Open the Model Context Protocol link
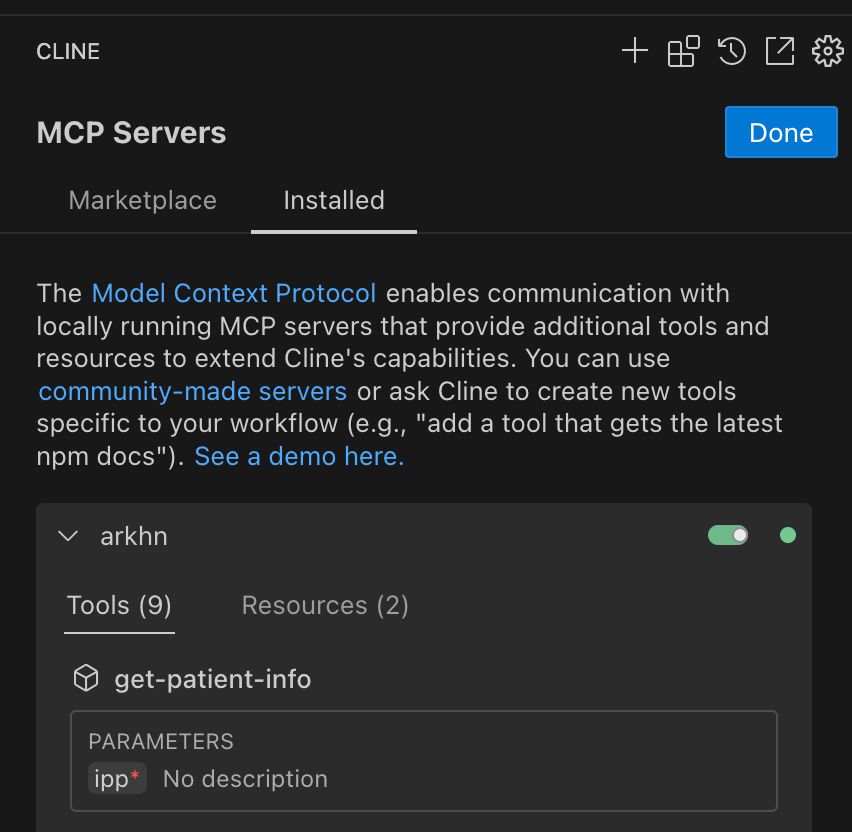 tap(234, 293)
